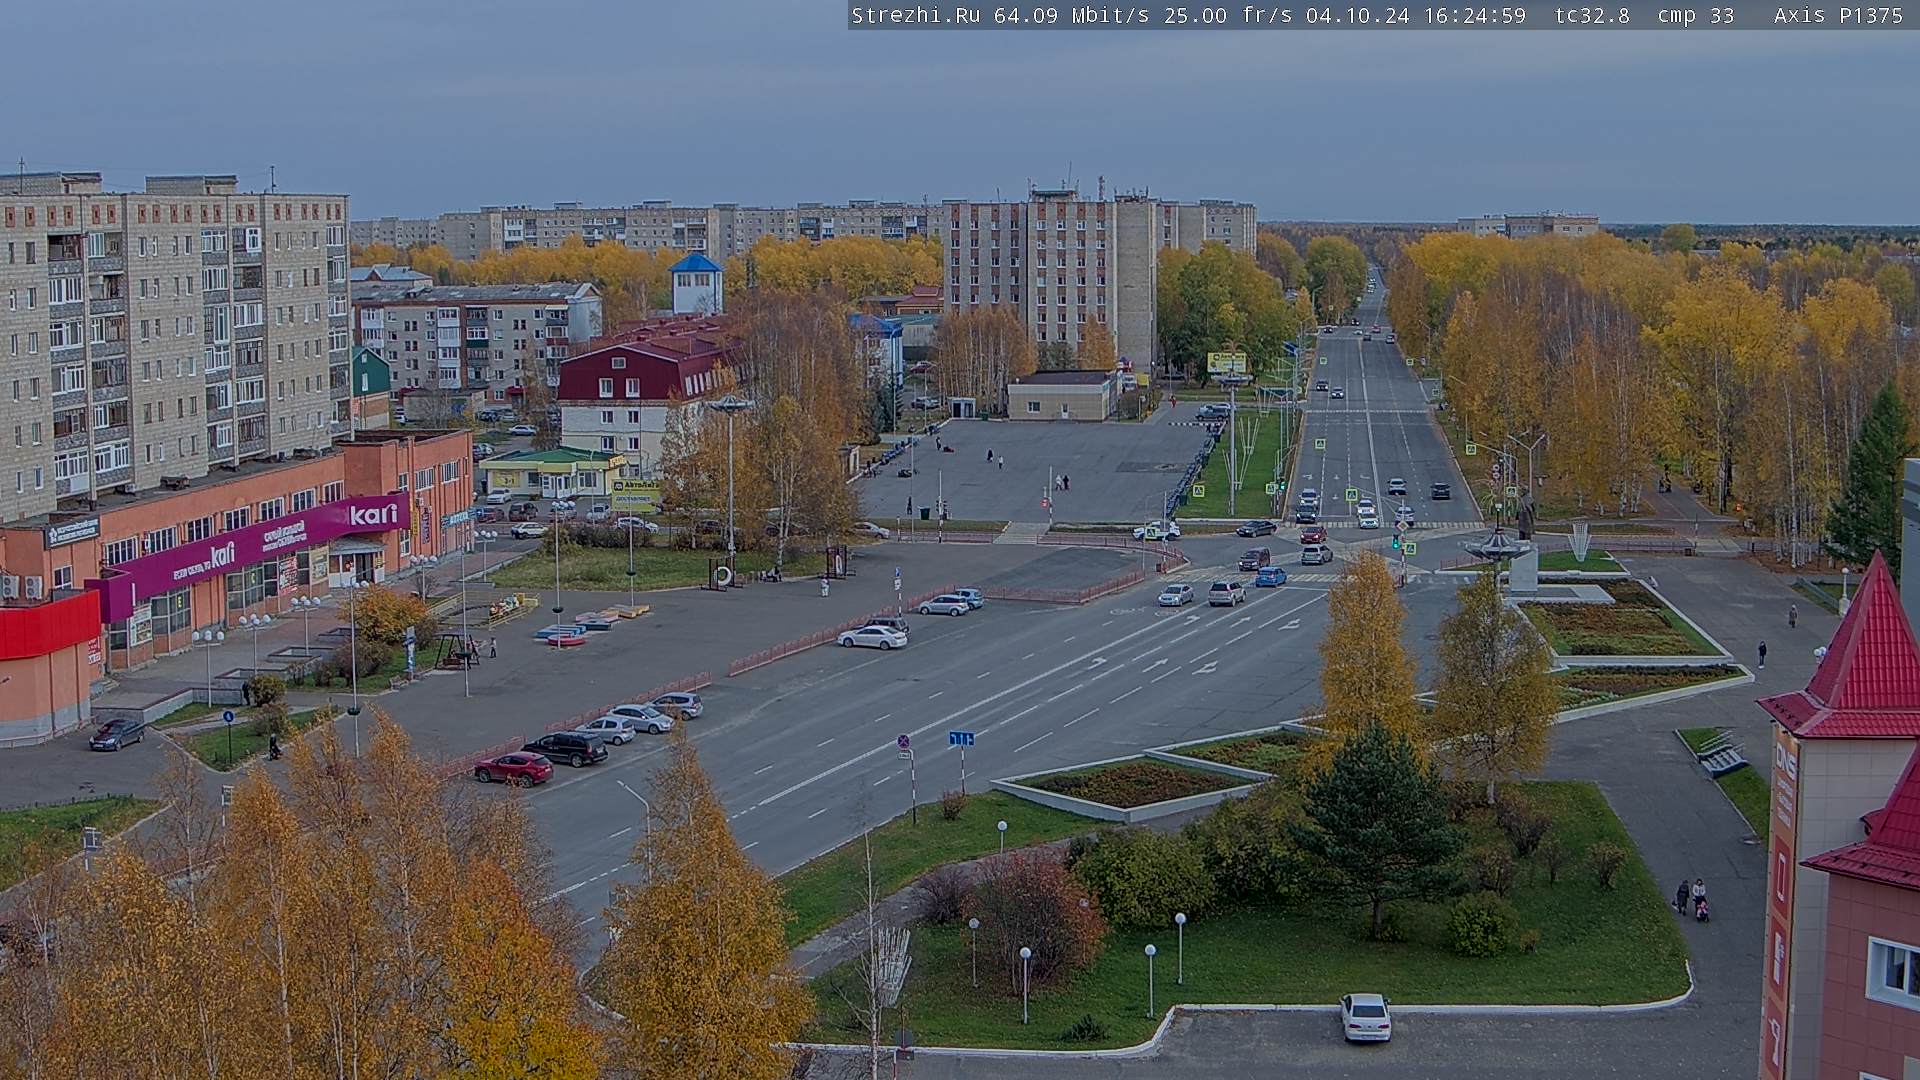Screen dimensions: 1920x1080
Task: Click the 25.00 fr/s frame rate value
Action: pyautogui.click(x=1229, y=15)
